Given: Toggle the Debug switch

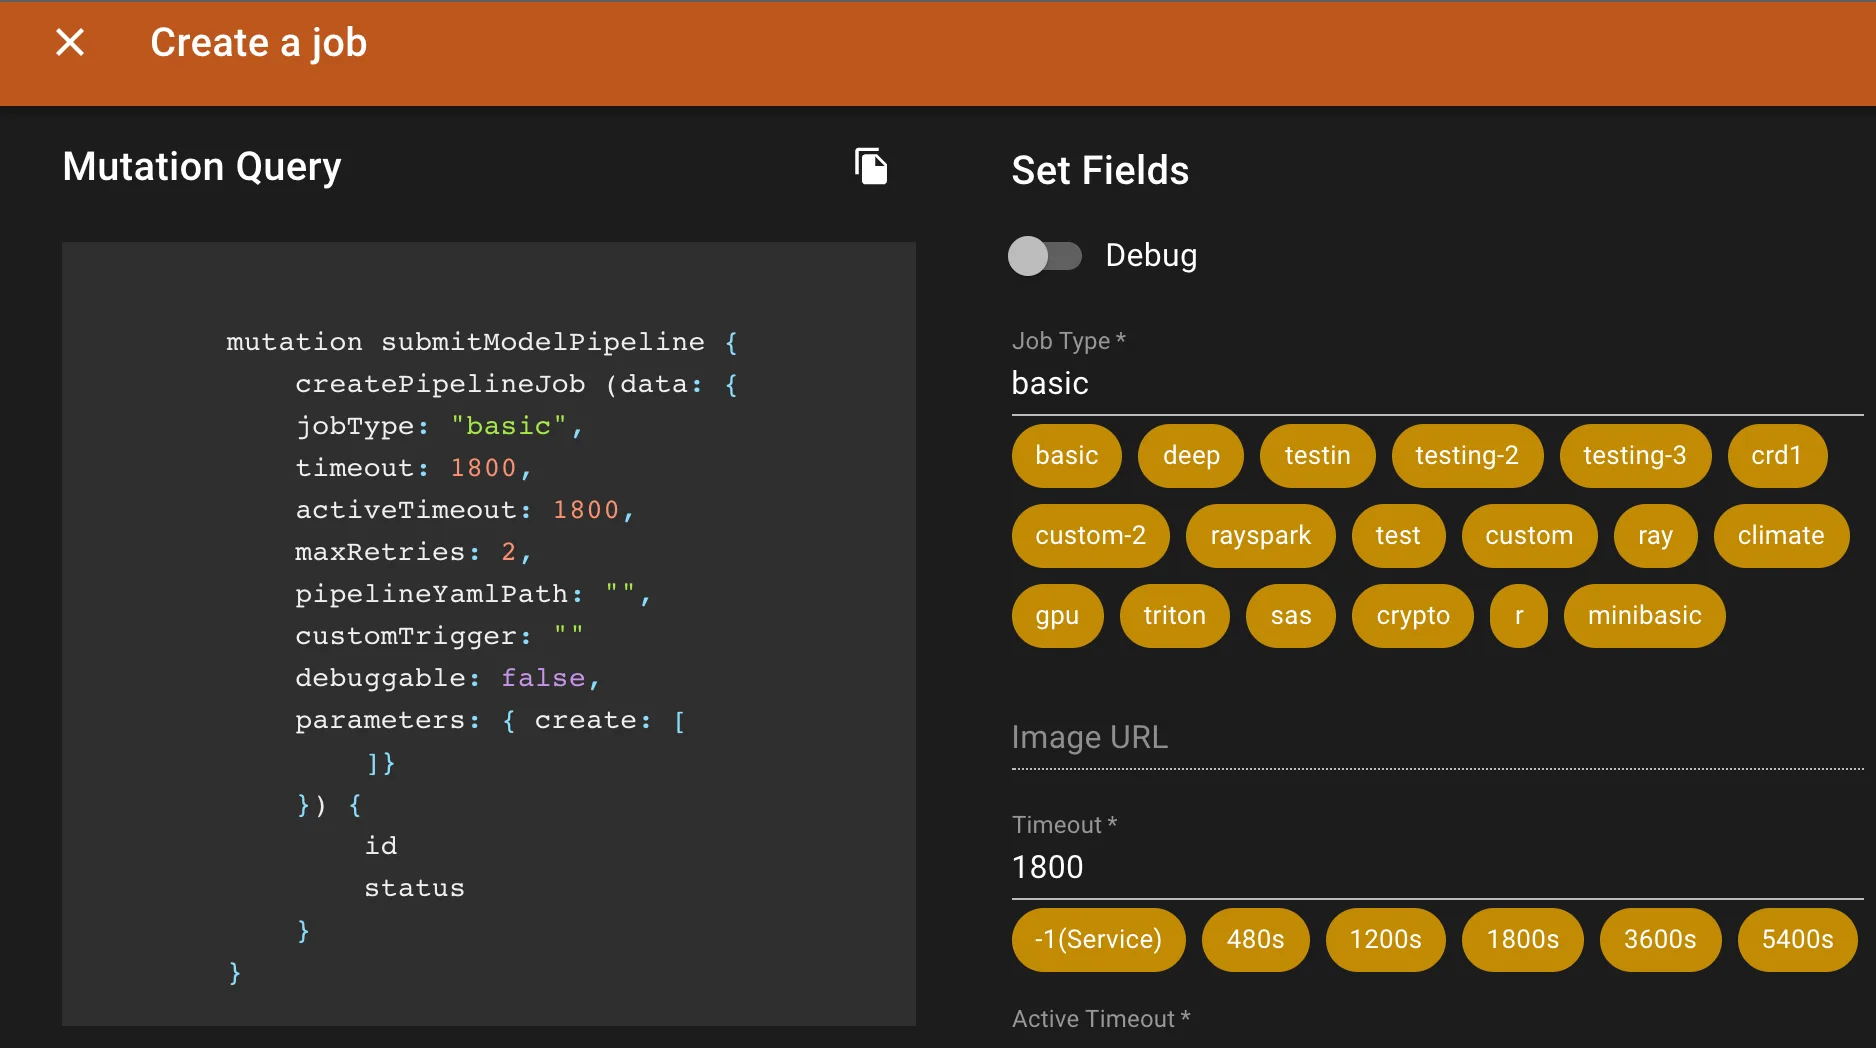Looking at the screenshot, I should coord(1045,255).
